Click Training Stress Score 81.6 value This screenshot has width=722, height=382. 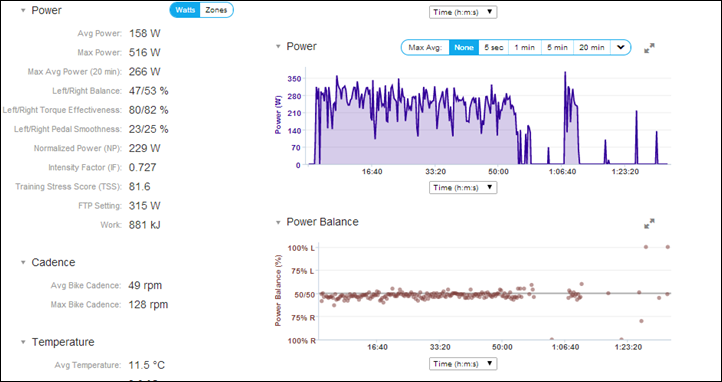point(140,187)
